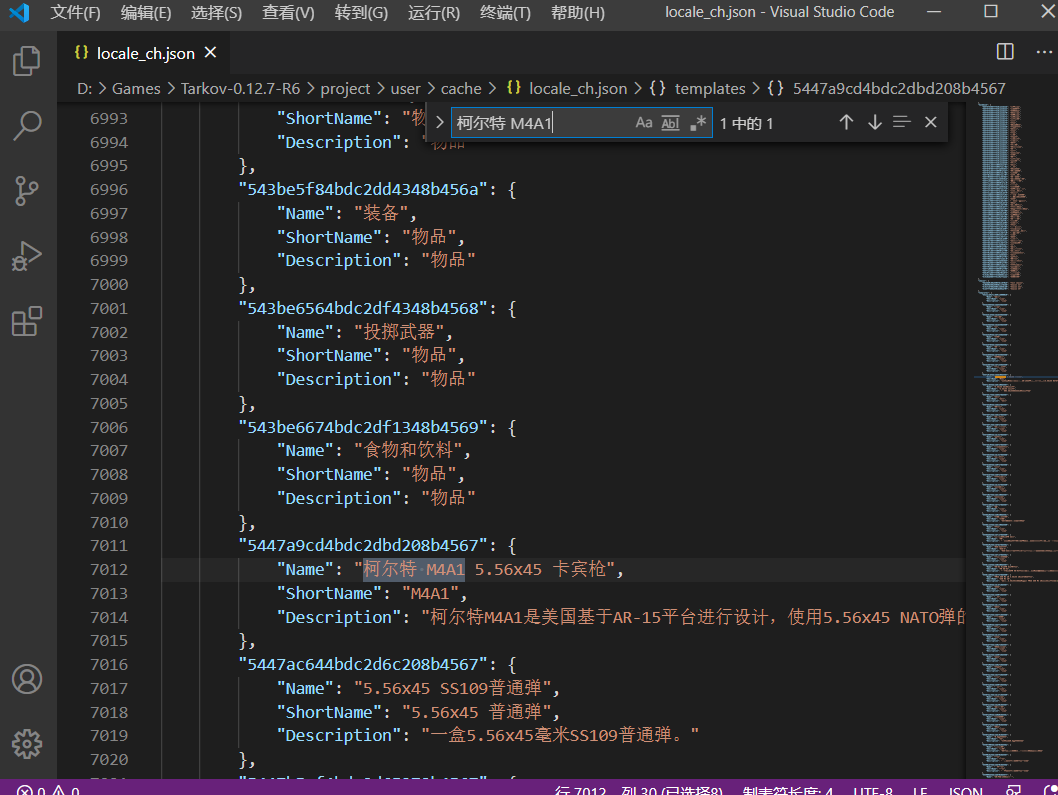This screenshot has height=795, width=1058.
Task: Open errors and warnings status item
Action: [48, 790]
